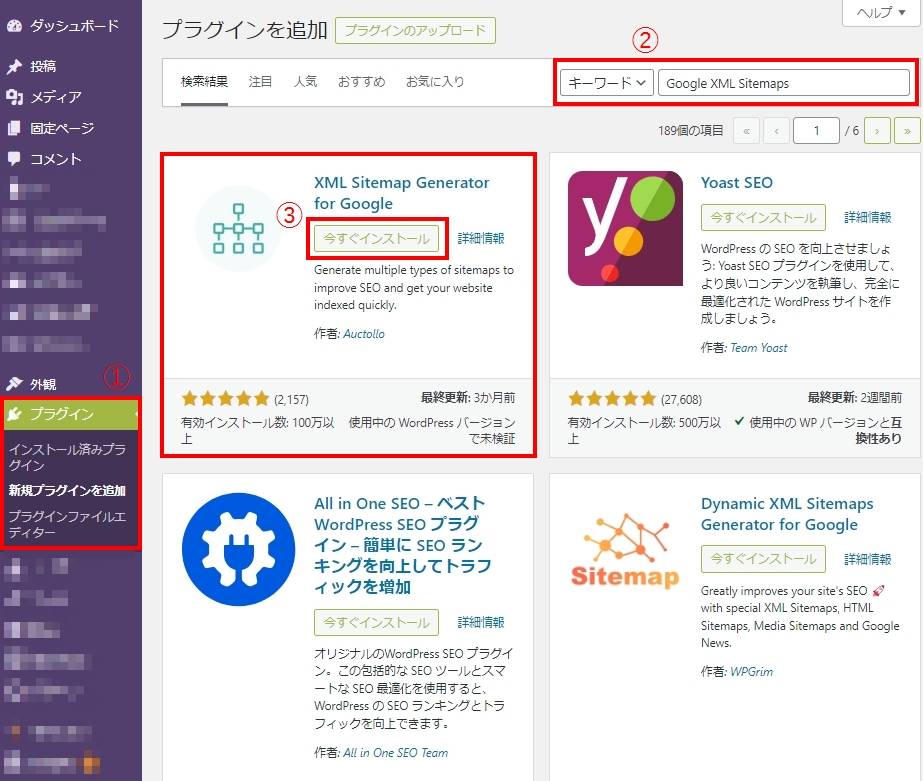Click the Plugins plug icon
Viewport: 923px width, 781px height.
pyautogui.click(x=14, y=414)
